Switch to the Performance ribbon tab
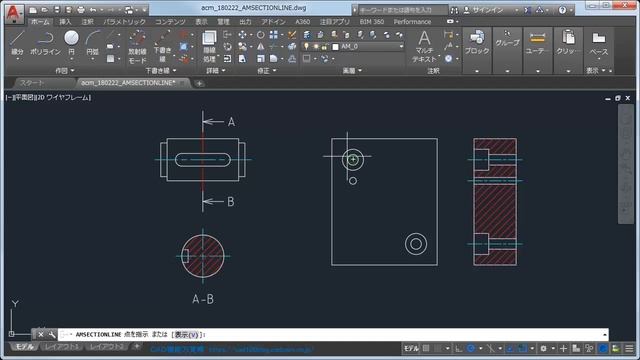Image resolution: width=640 pixels, height=360 pixels. (x=412, y=22)
